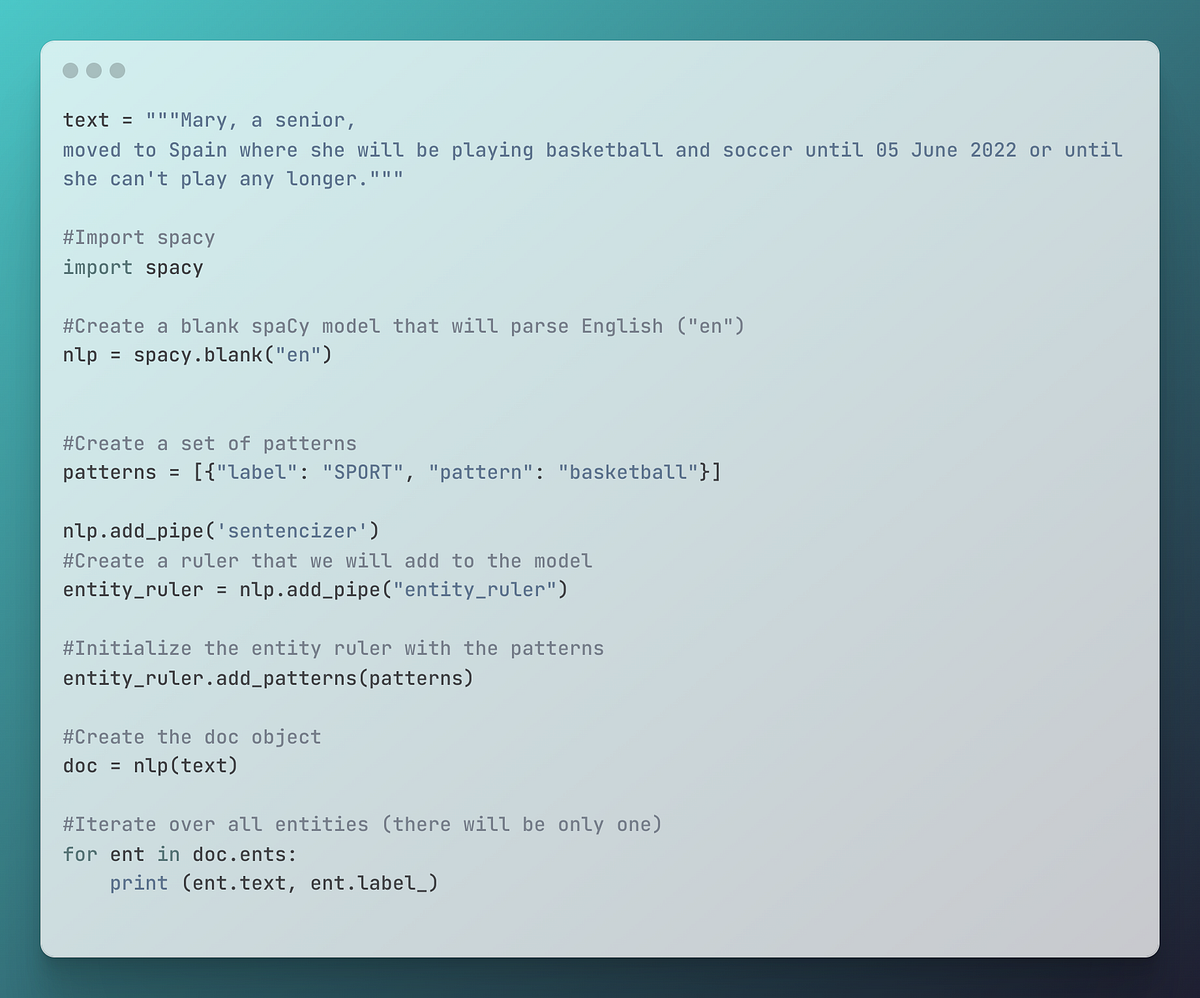Click the middle gray window dot
This screenshot has height=998, width=1200.
coord(94,70)
